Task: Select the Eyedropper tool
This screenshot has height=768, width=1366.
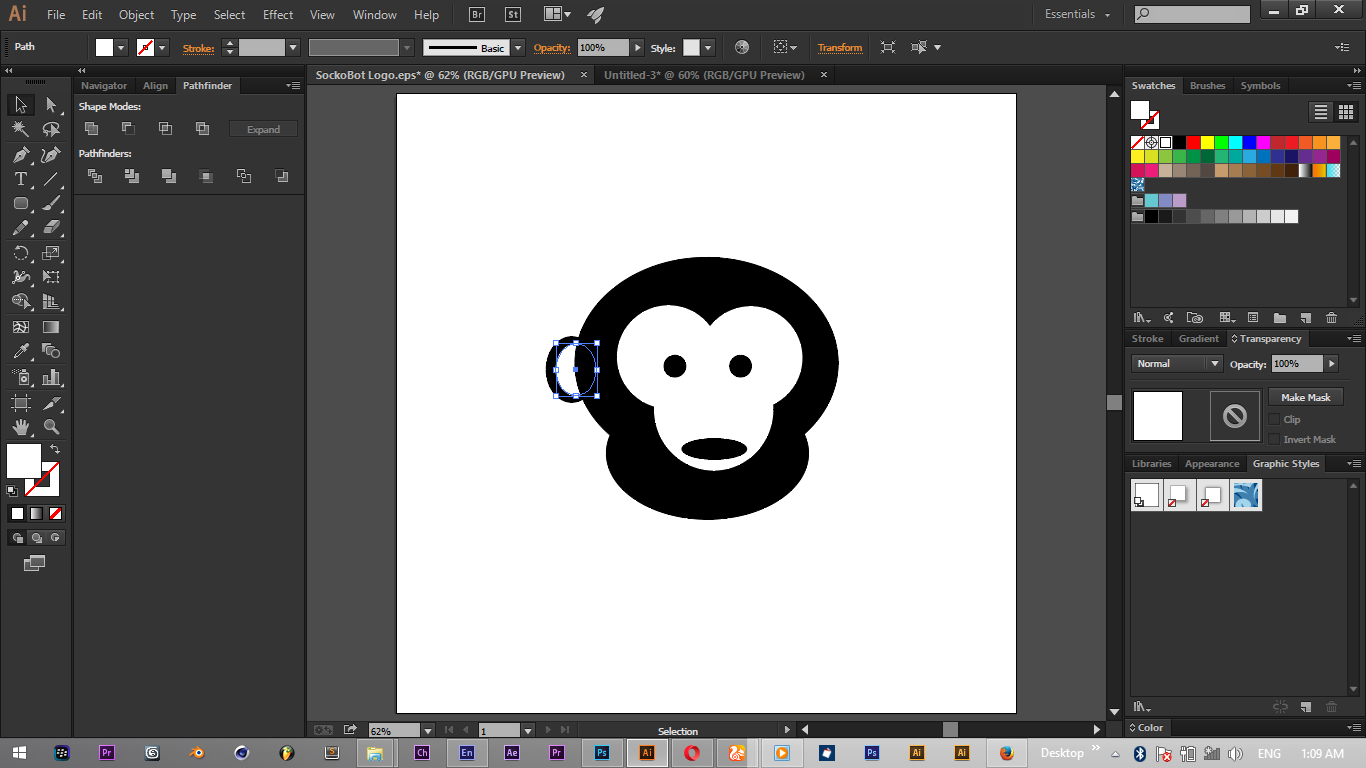Action: tap(20, 351)
